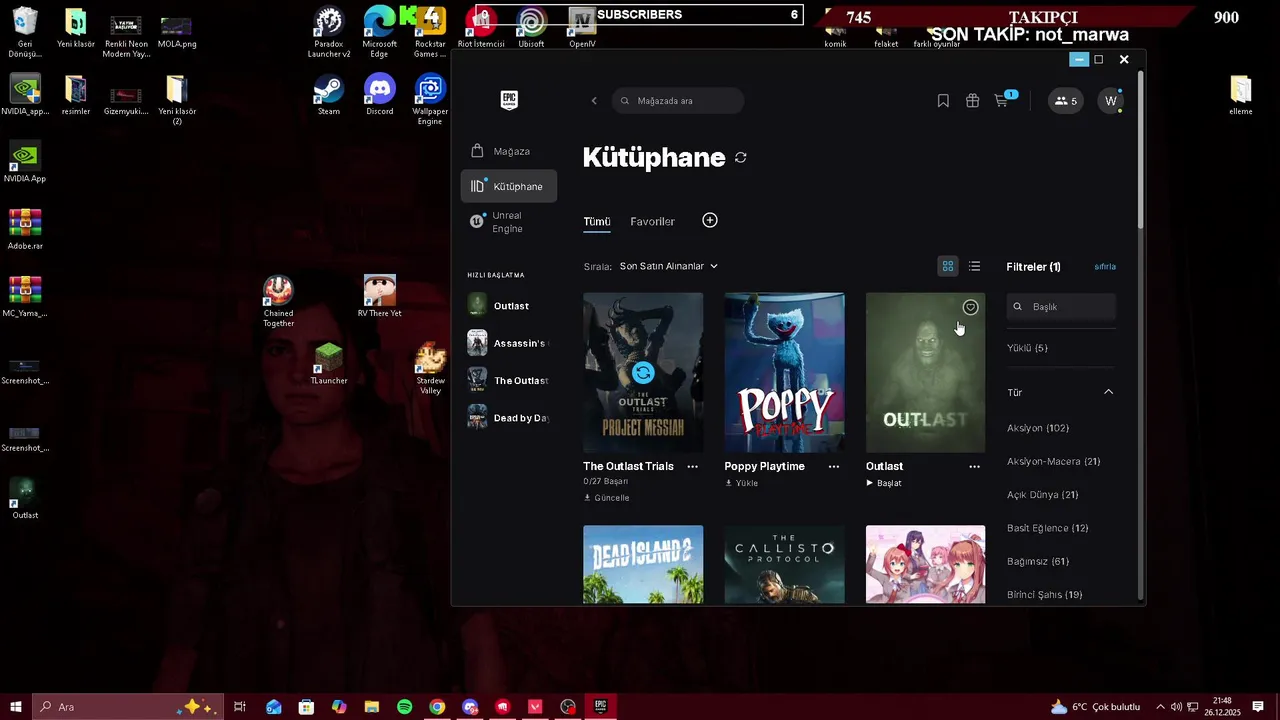Add a new collection with plus icon
The height and width of the screenshot is (720, 1280).
pos(710,220)
